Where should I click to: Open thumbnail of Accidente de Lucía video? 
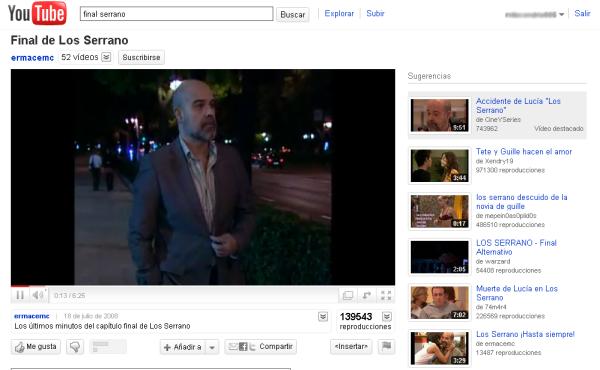click(x=439, y=115)
